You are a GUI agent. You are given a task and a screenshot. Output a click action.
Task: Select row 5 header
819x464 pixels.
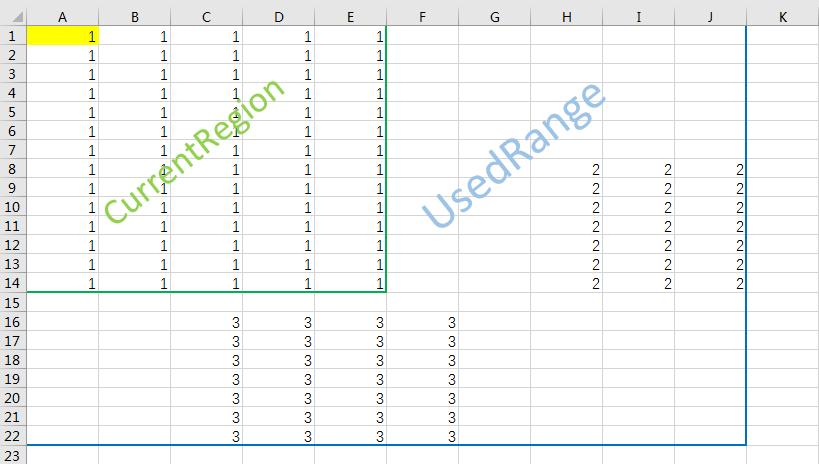coord(13,112)
